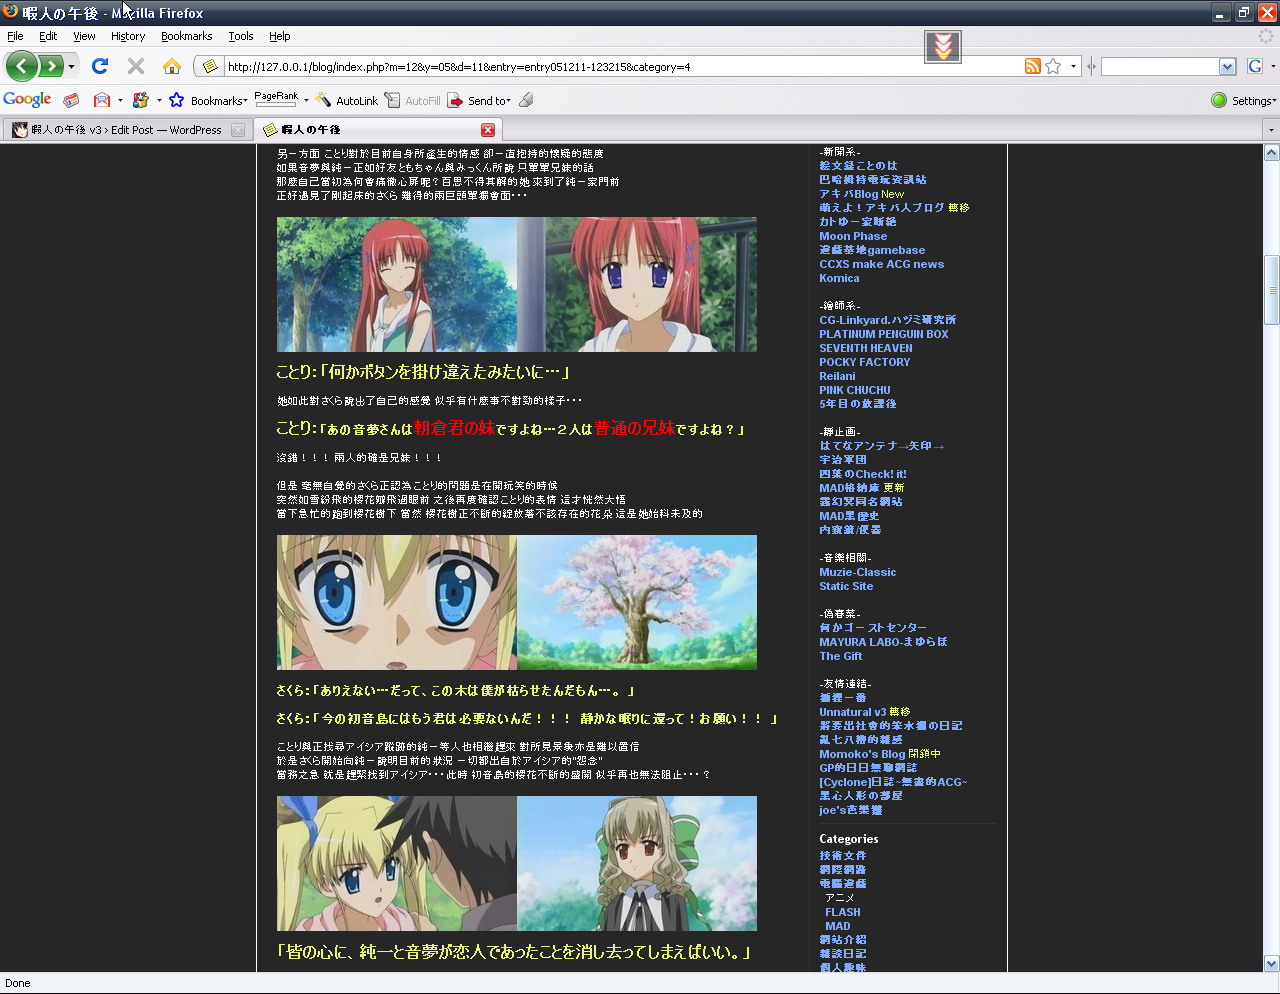This screenshot has height=994, width=1280.
Task: Open the Bookmarks menu in menu bar
Action: pyautogui.click(x=186, y=36)
